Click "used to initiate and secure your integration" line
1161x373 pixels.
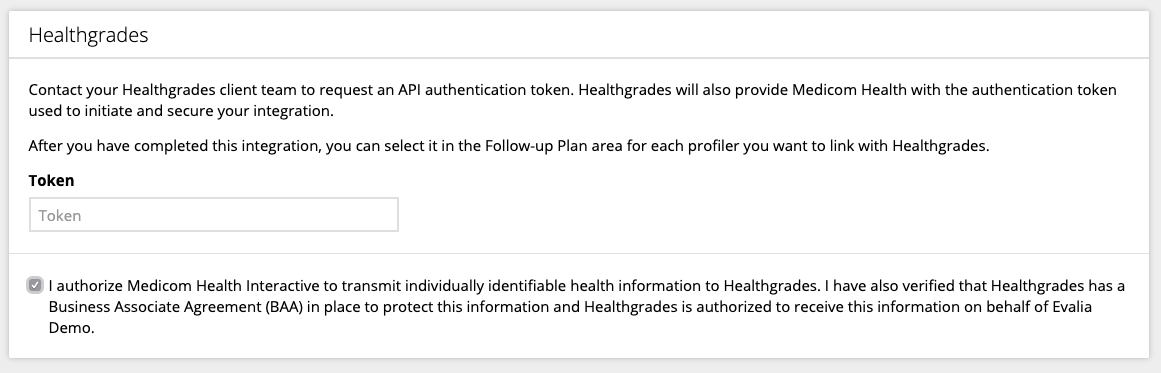coord(181,111)
